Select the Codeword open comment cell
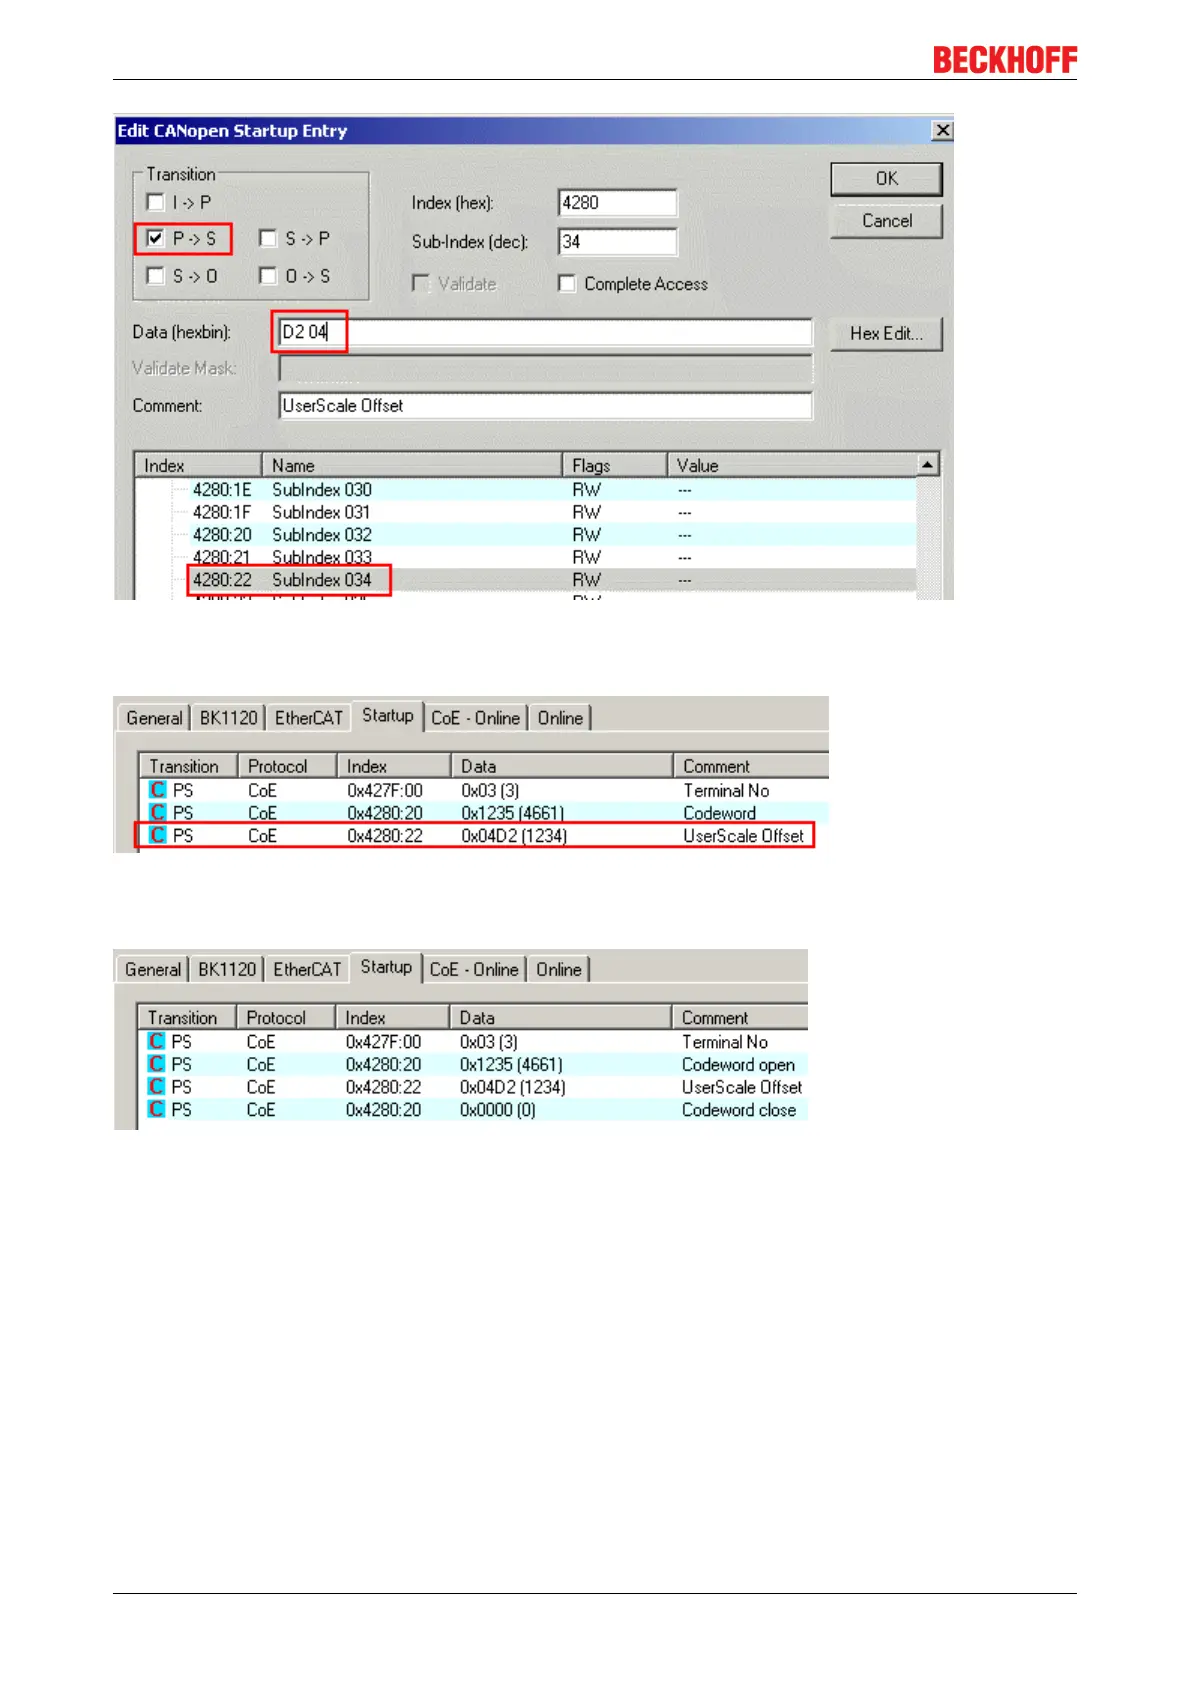The width and height of the screenshot is (1191, 1684). click(738, 1065)
